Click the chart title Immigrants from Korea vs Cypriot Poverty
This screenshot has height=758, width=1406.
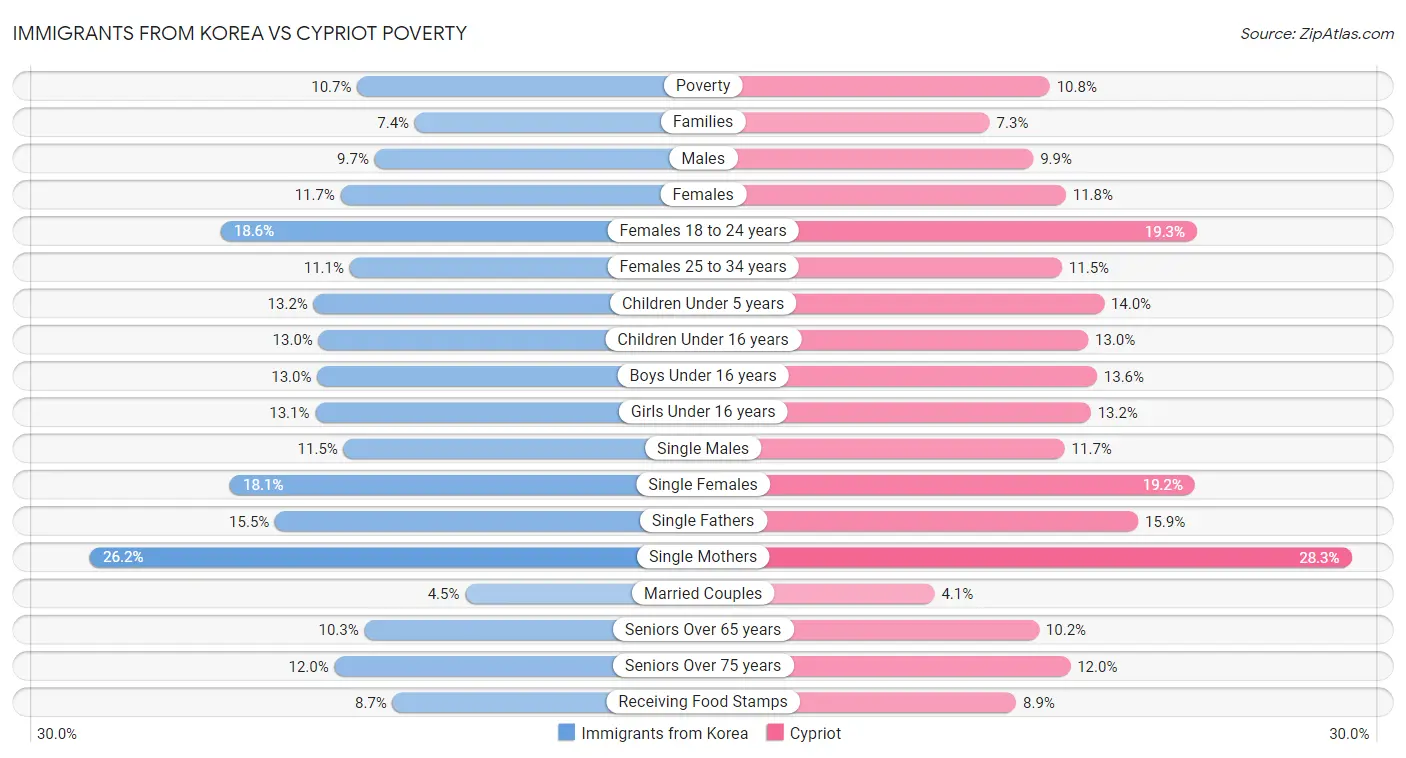point(240,33)
